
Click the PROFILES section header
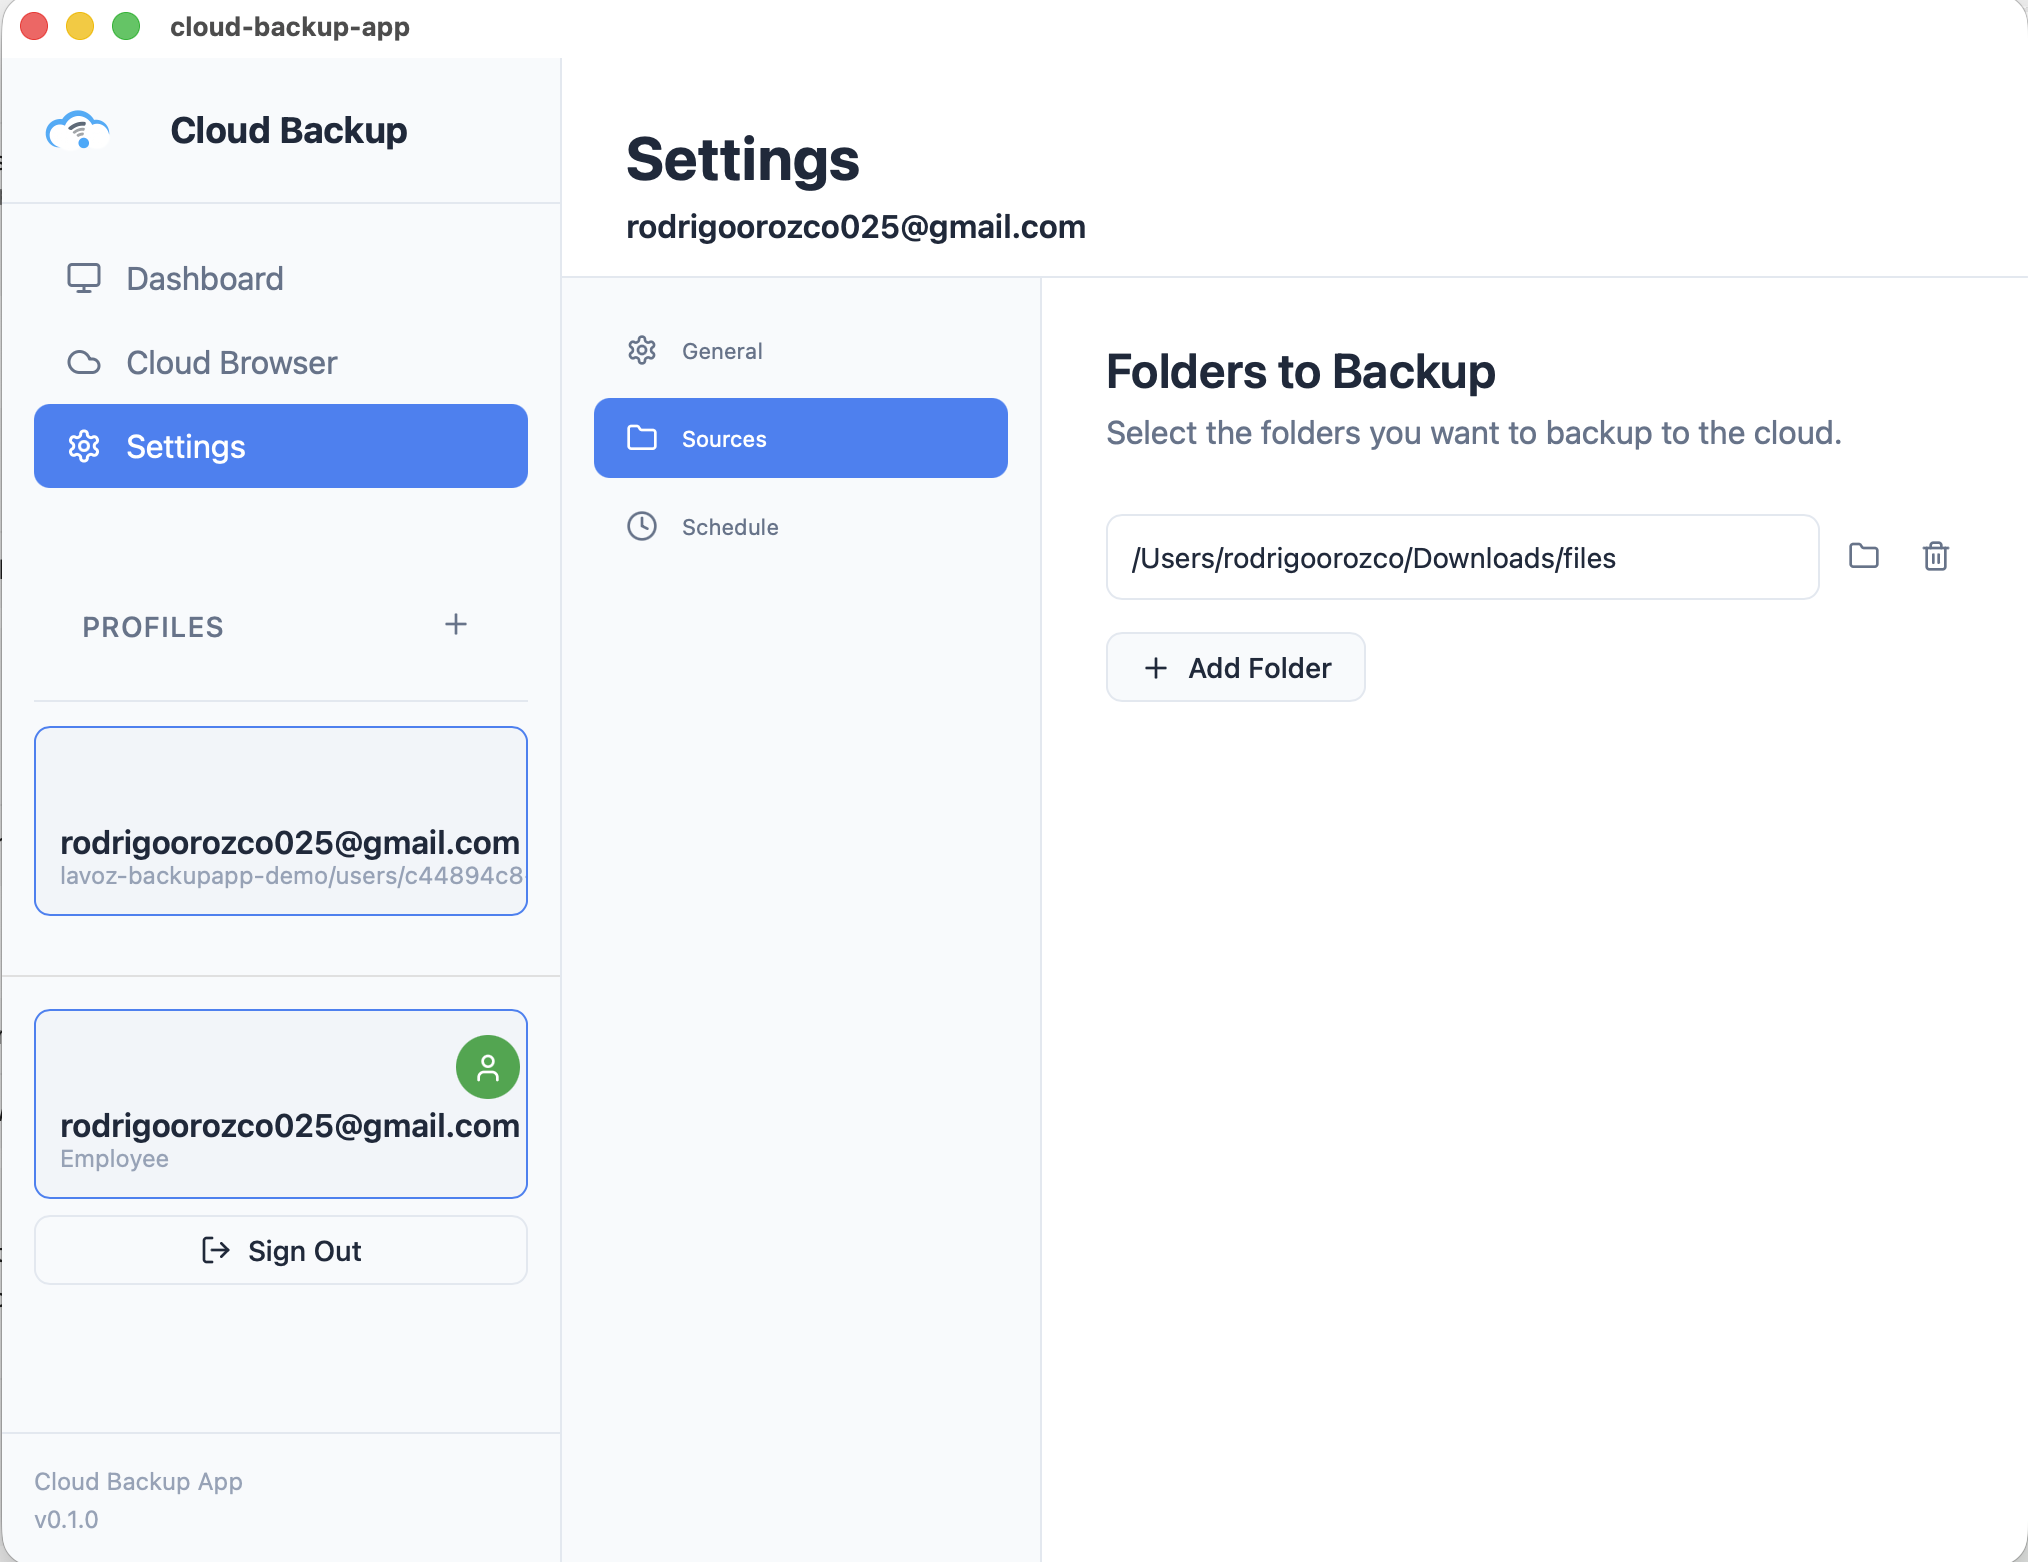click(152, 627)
